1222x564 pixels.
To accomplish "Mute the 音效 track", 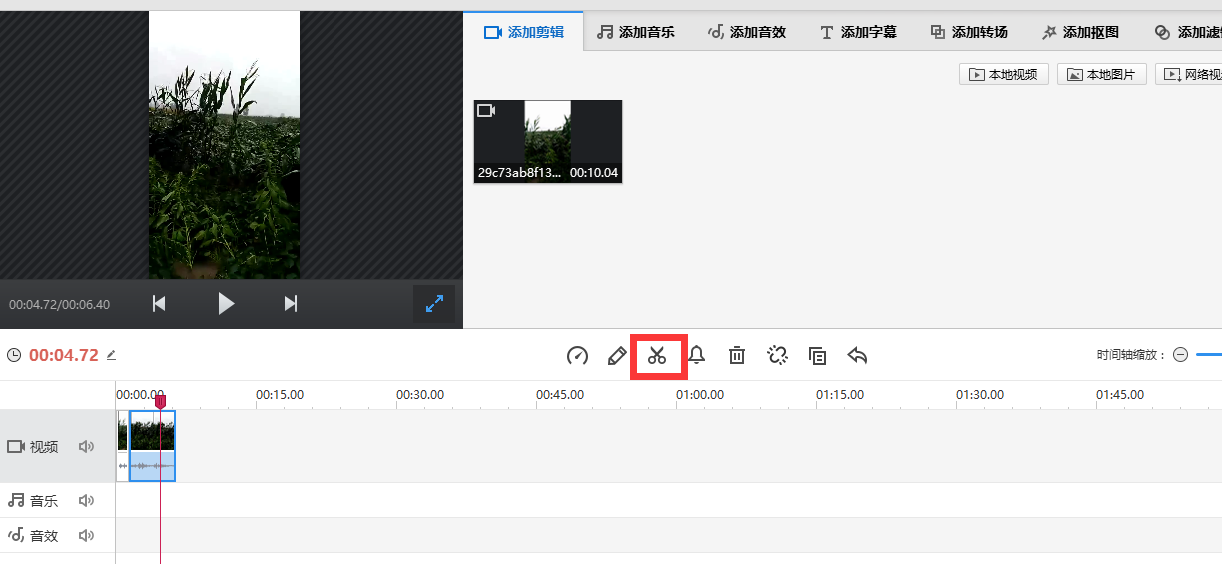I will [87, 536].
